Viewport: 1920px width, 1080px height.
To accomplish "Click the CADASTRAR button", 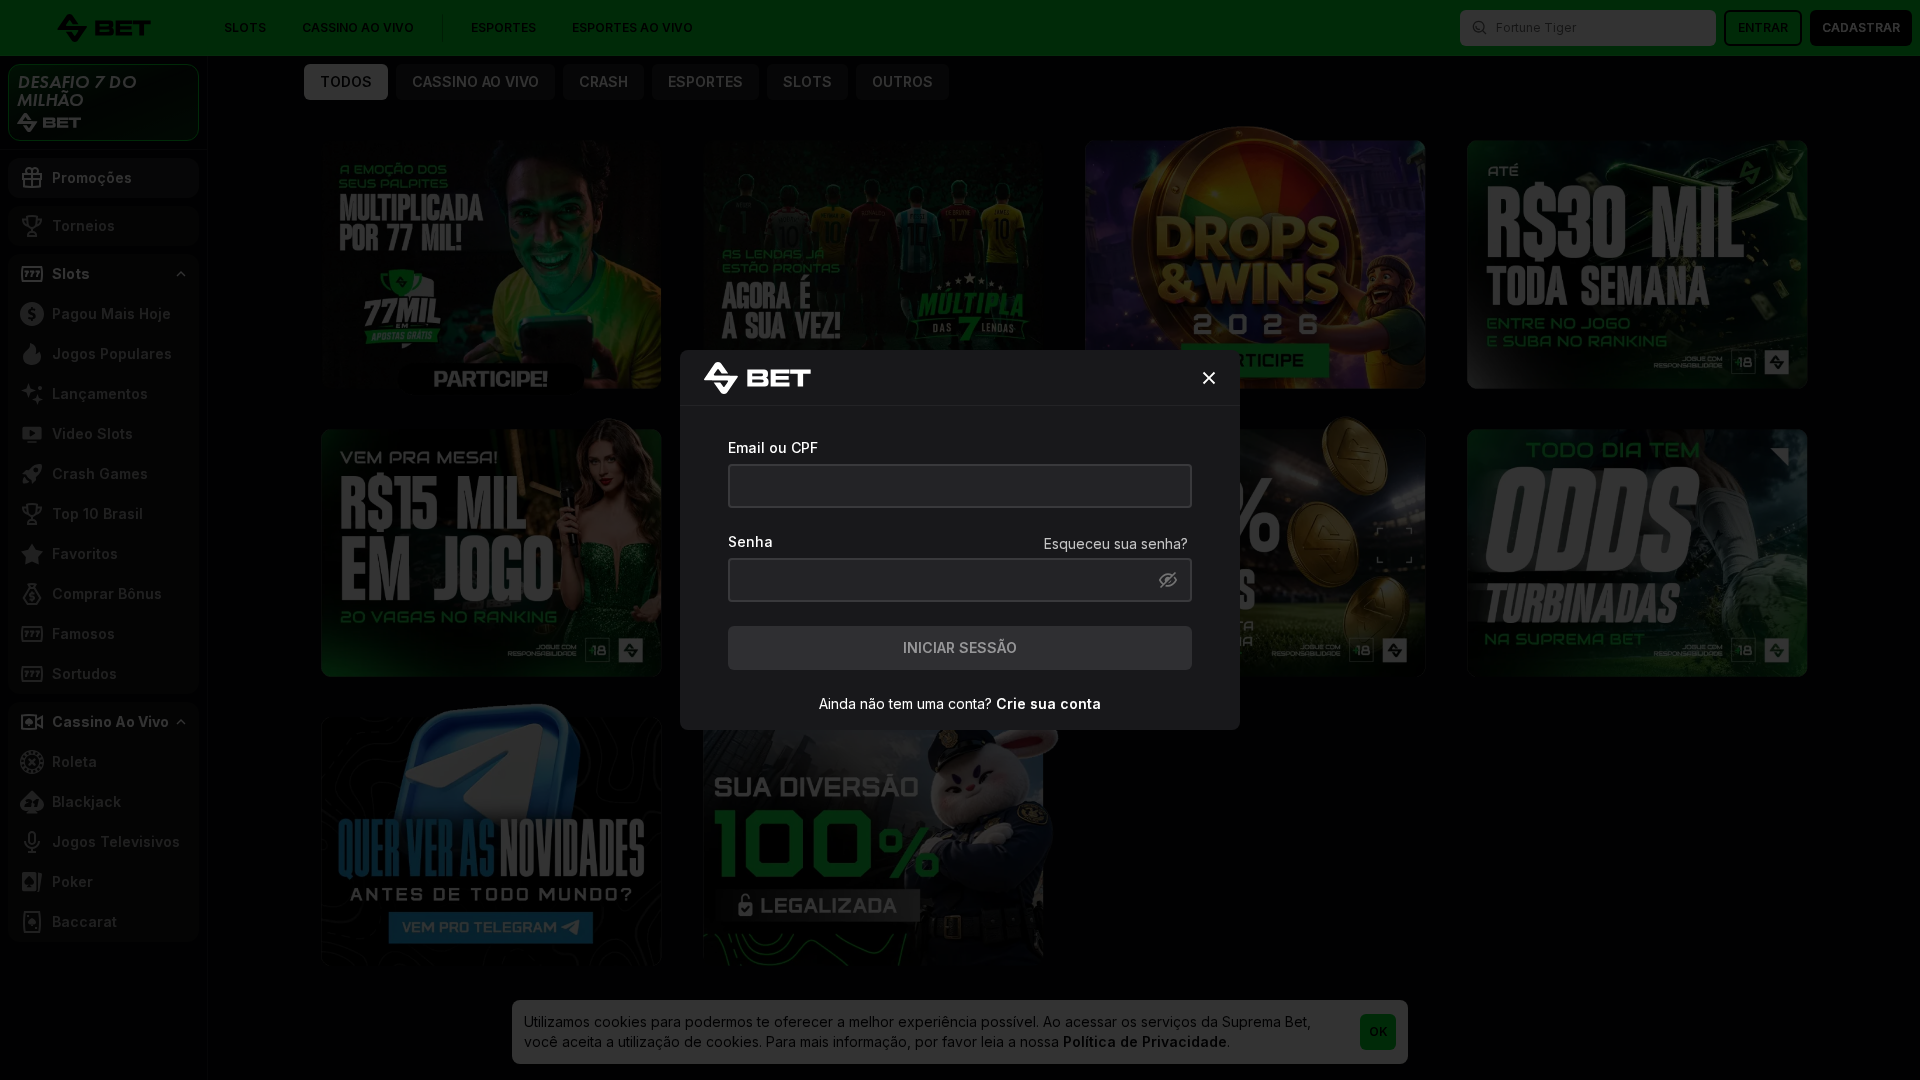I will [x=1861, y=28].
